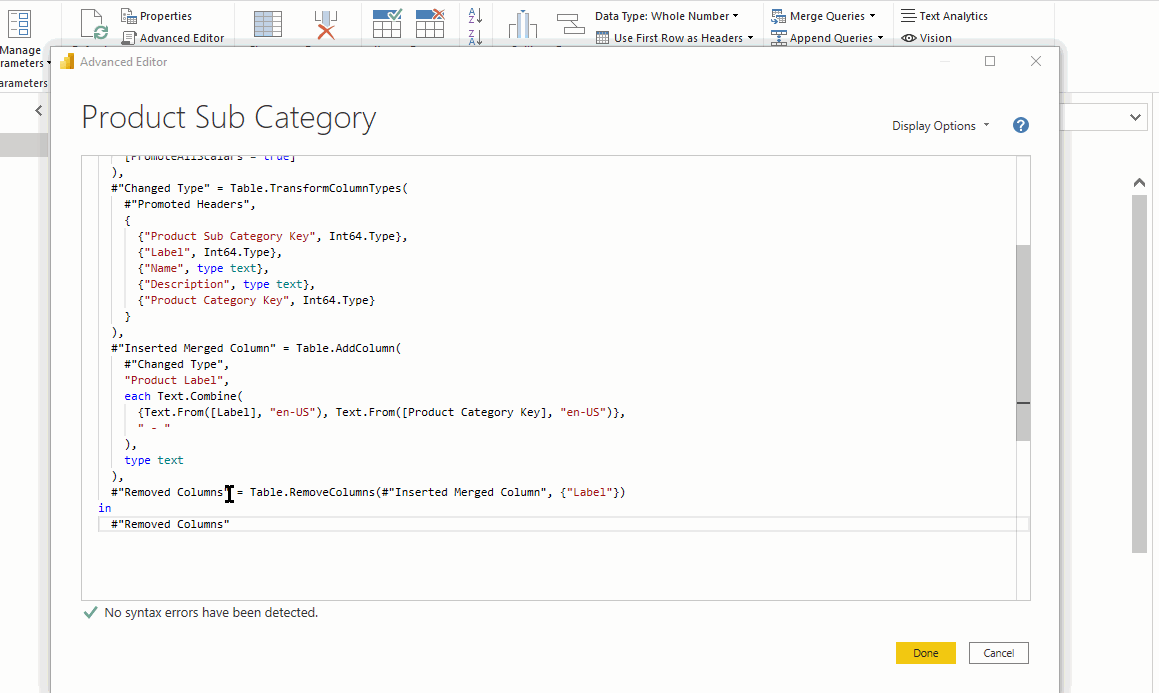Click the Use First Row as Headers icon

[602, 38]
